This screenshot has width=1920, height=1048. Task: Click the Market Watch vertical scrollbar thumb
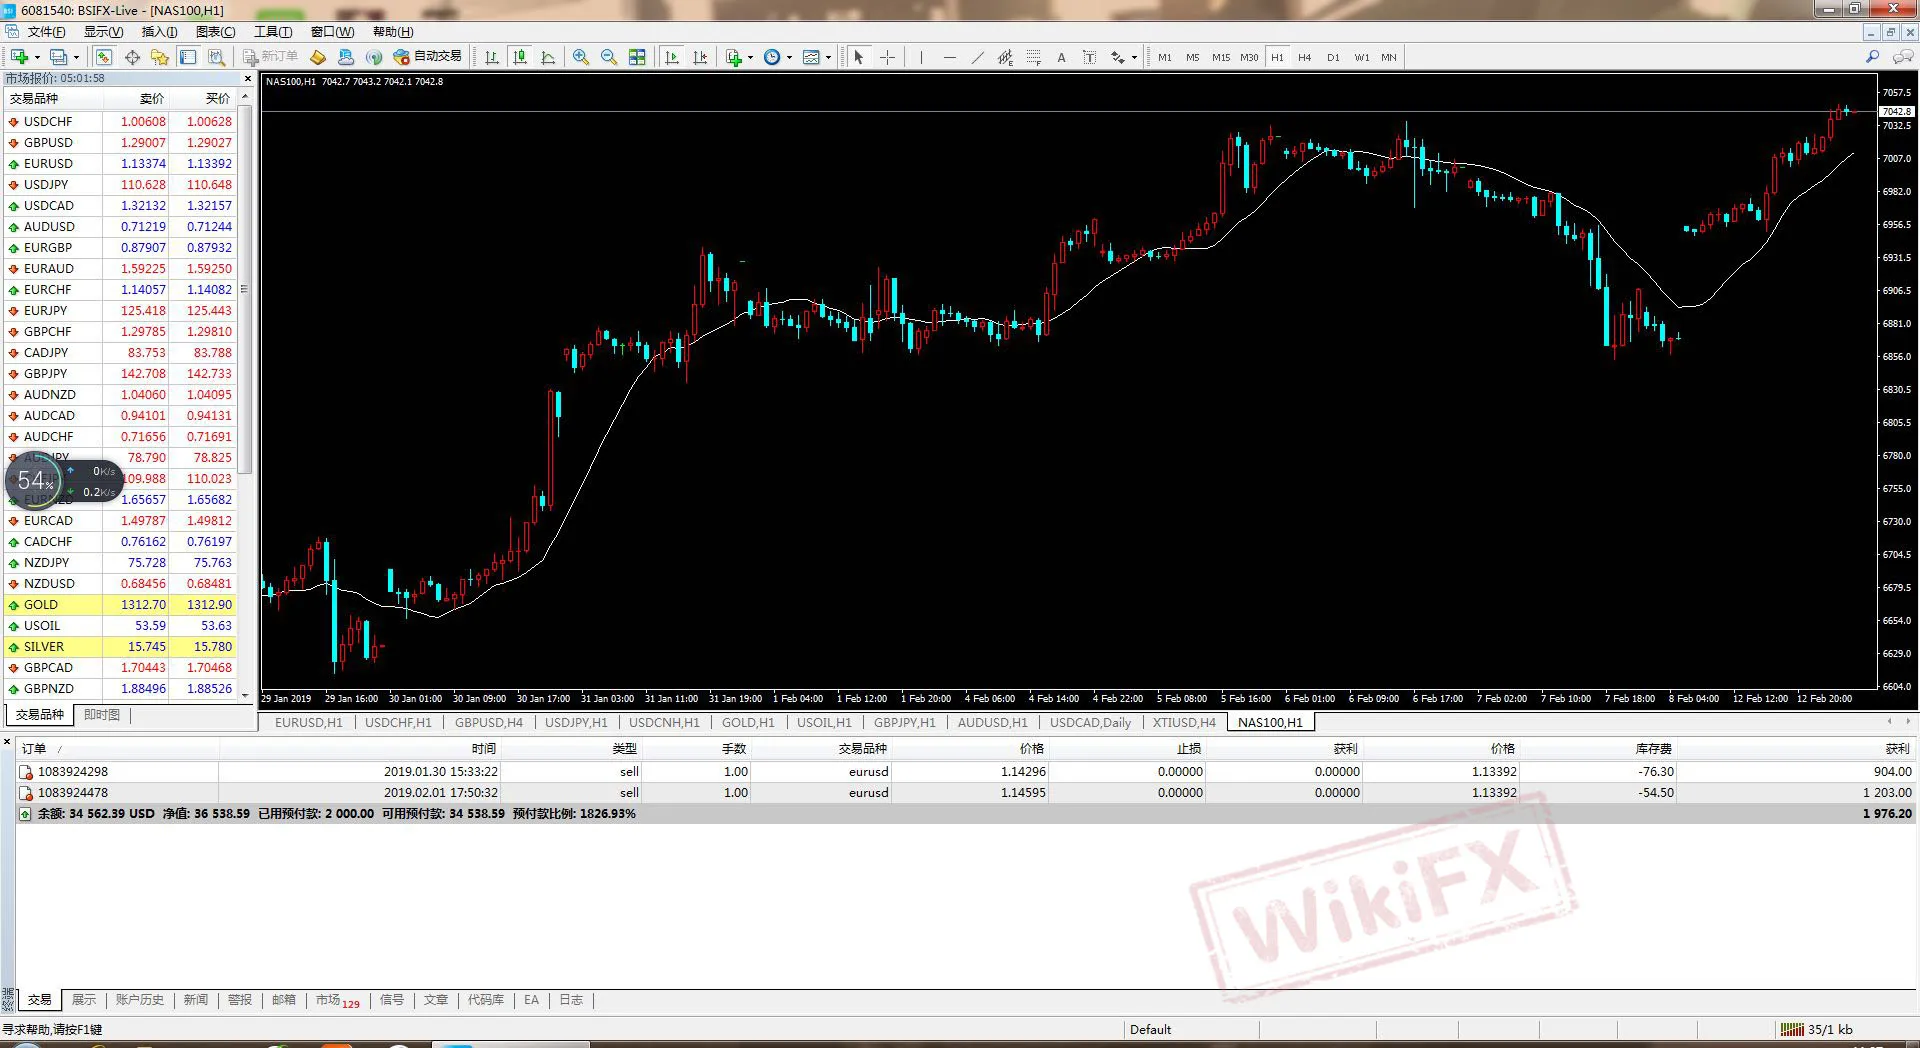point(245,290)
